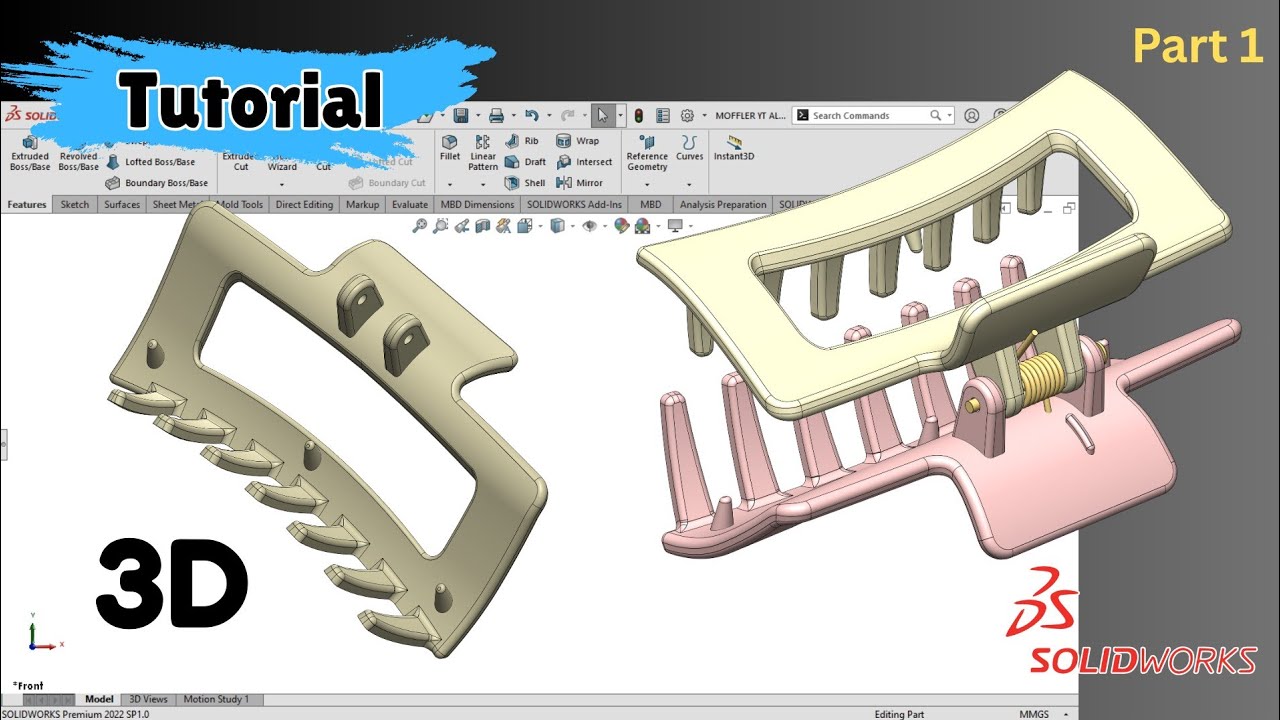Click the Save icon
Screen dimensions: 1280x720
tap(461, 116)
